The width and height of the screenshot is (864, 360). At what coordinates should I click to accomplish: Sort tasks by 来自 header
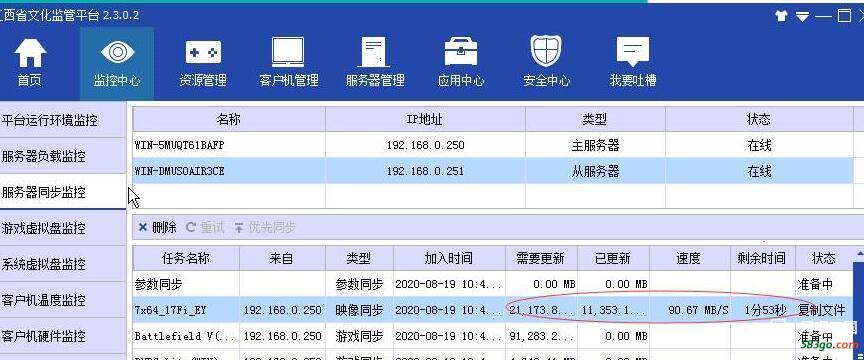point(282,258)
